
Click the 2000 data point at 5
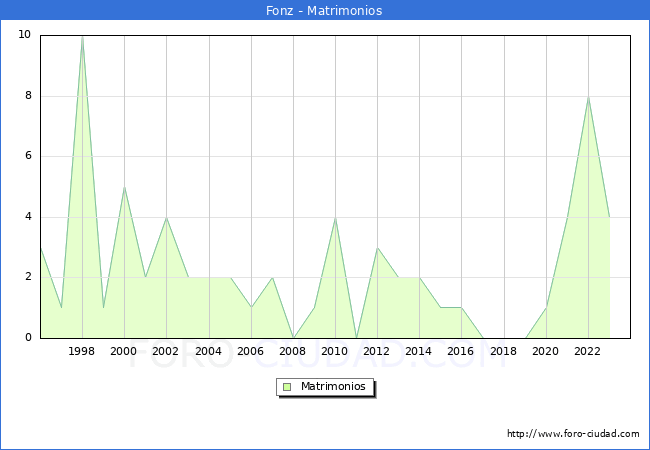coord(124,188)
